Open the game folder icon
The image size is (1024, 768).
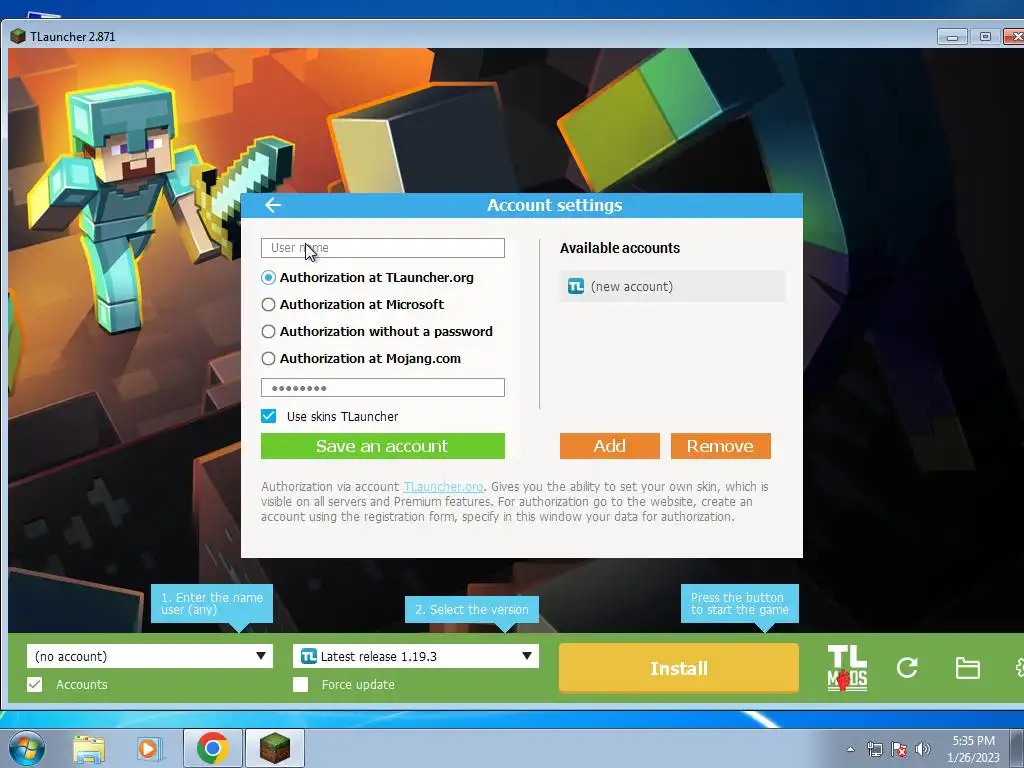tap(967, 668)
